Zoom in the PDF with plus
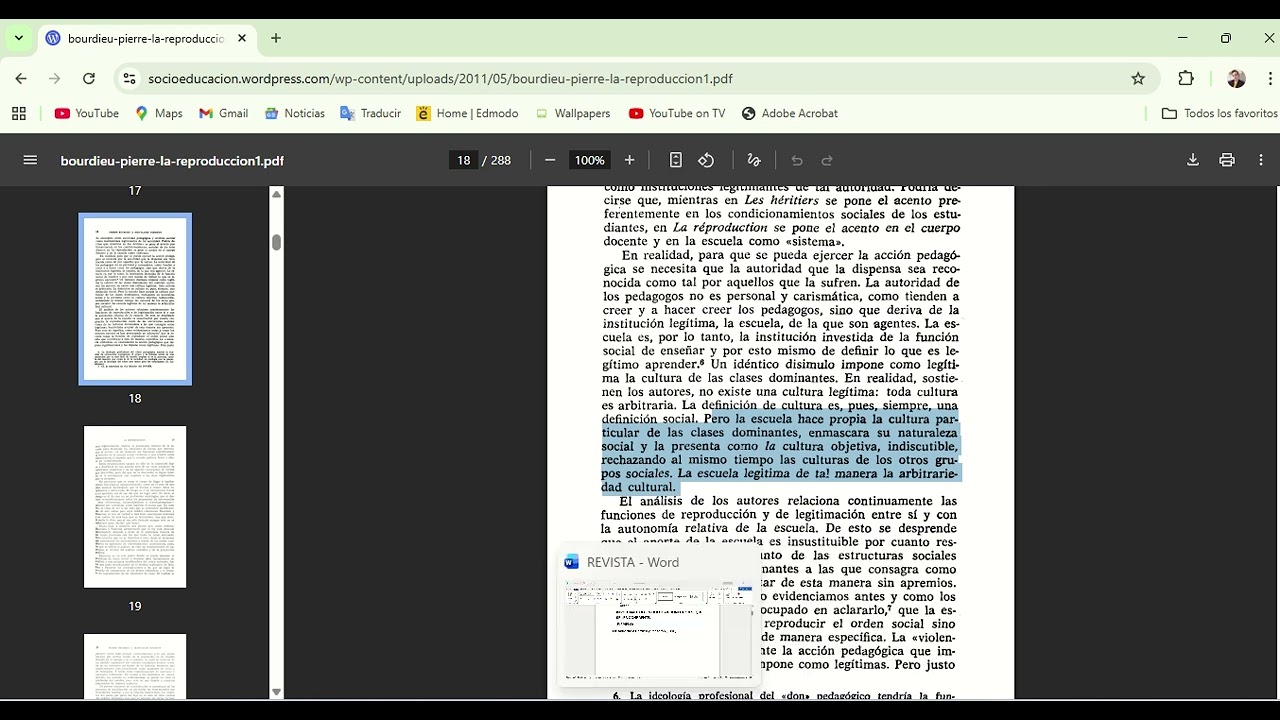The image size is (1280, 720). (629, 160)
